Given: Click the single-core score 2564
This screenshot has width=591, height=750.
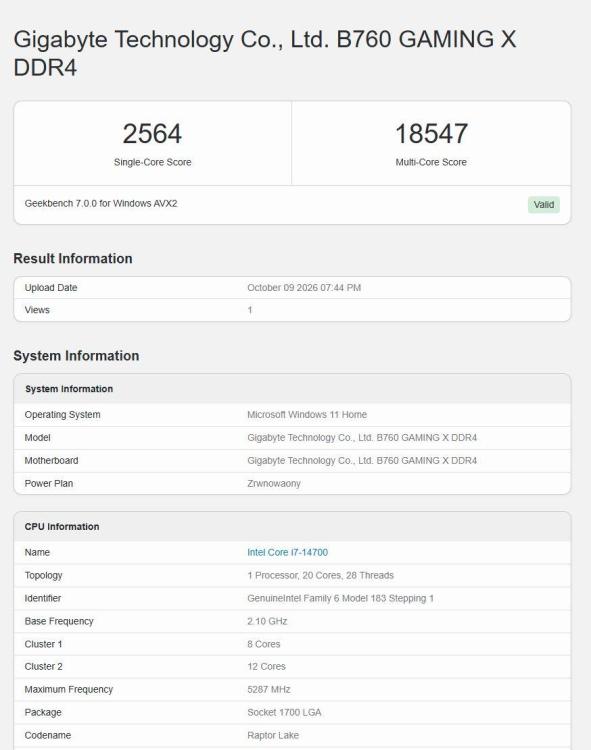Looking at the screenshot, I should [152, 133].
